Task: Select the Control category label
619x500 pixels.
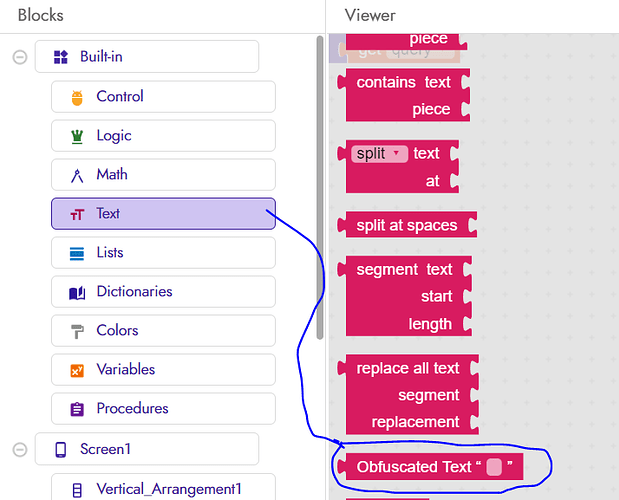Action: click(x=120, y=96)
